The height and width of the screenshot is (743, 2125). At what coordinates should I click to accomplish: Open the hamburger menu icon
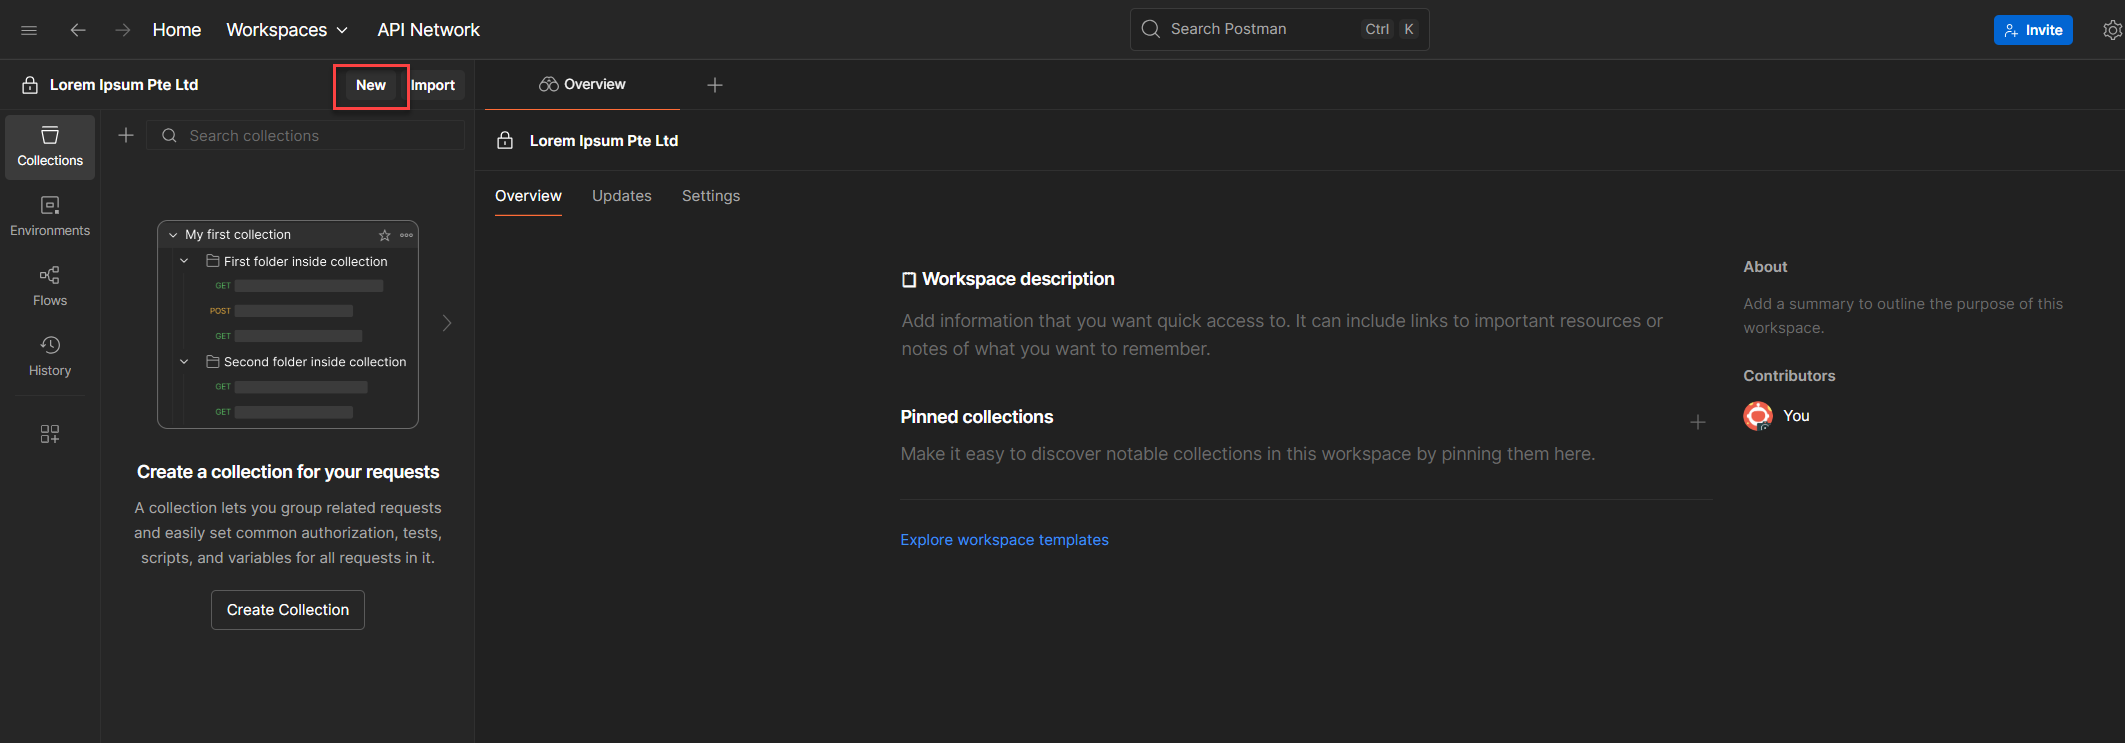click(x=29, y=30)
